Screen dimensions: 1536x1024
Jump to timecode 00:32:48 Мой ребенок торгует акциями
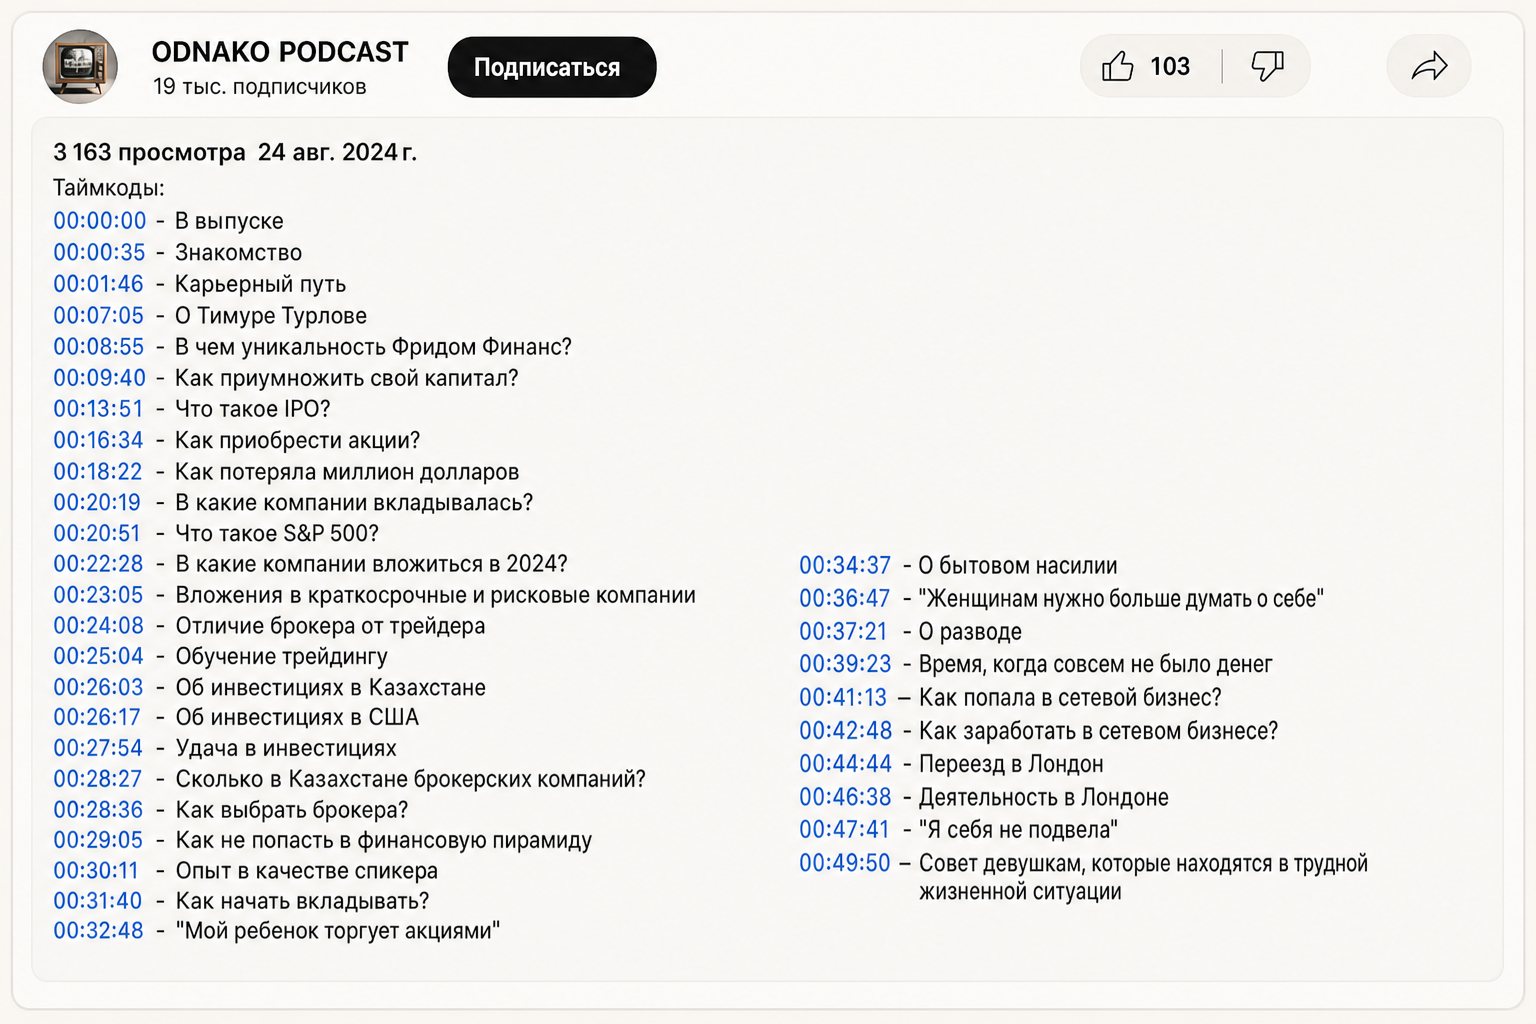coord(99,931)
